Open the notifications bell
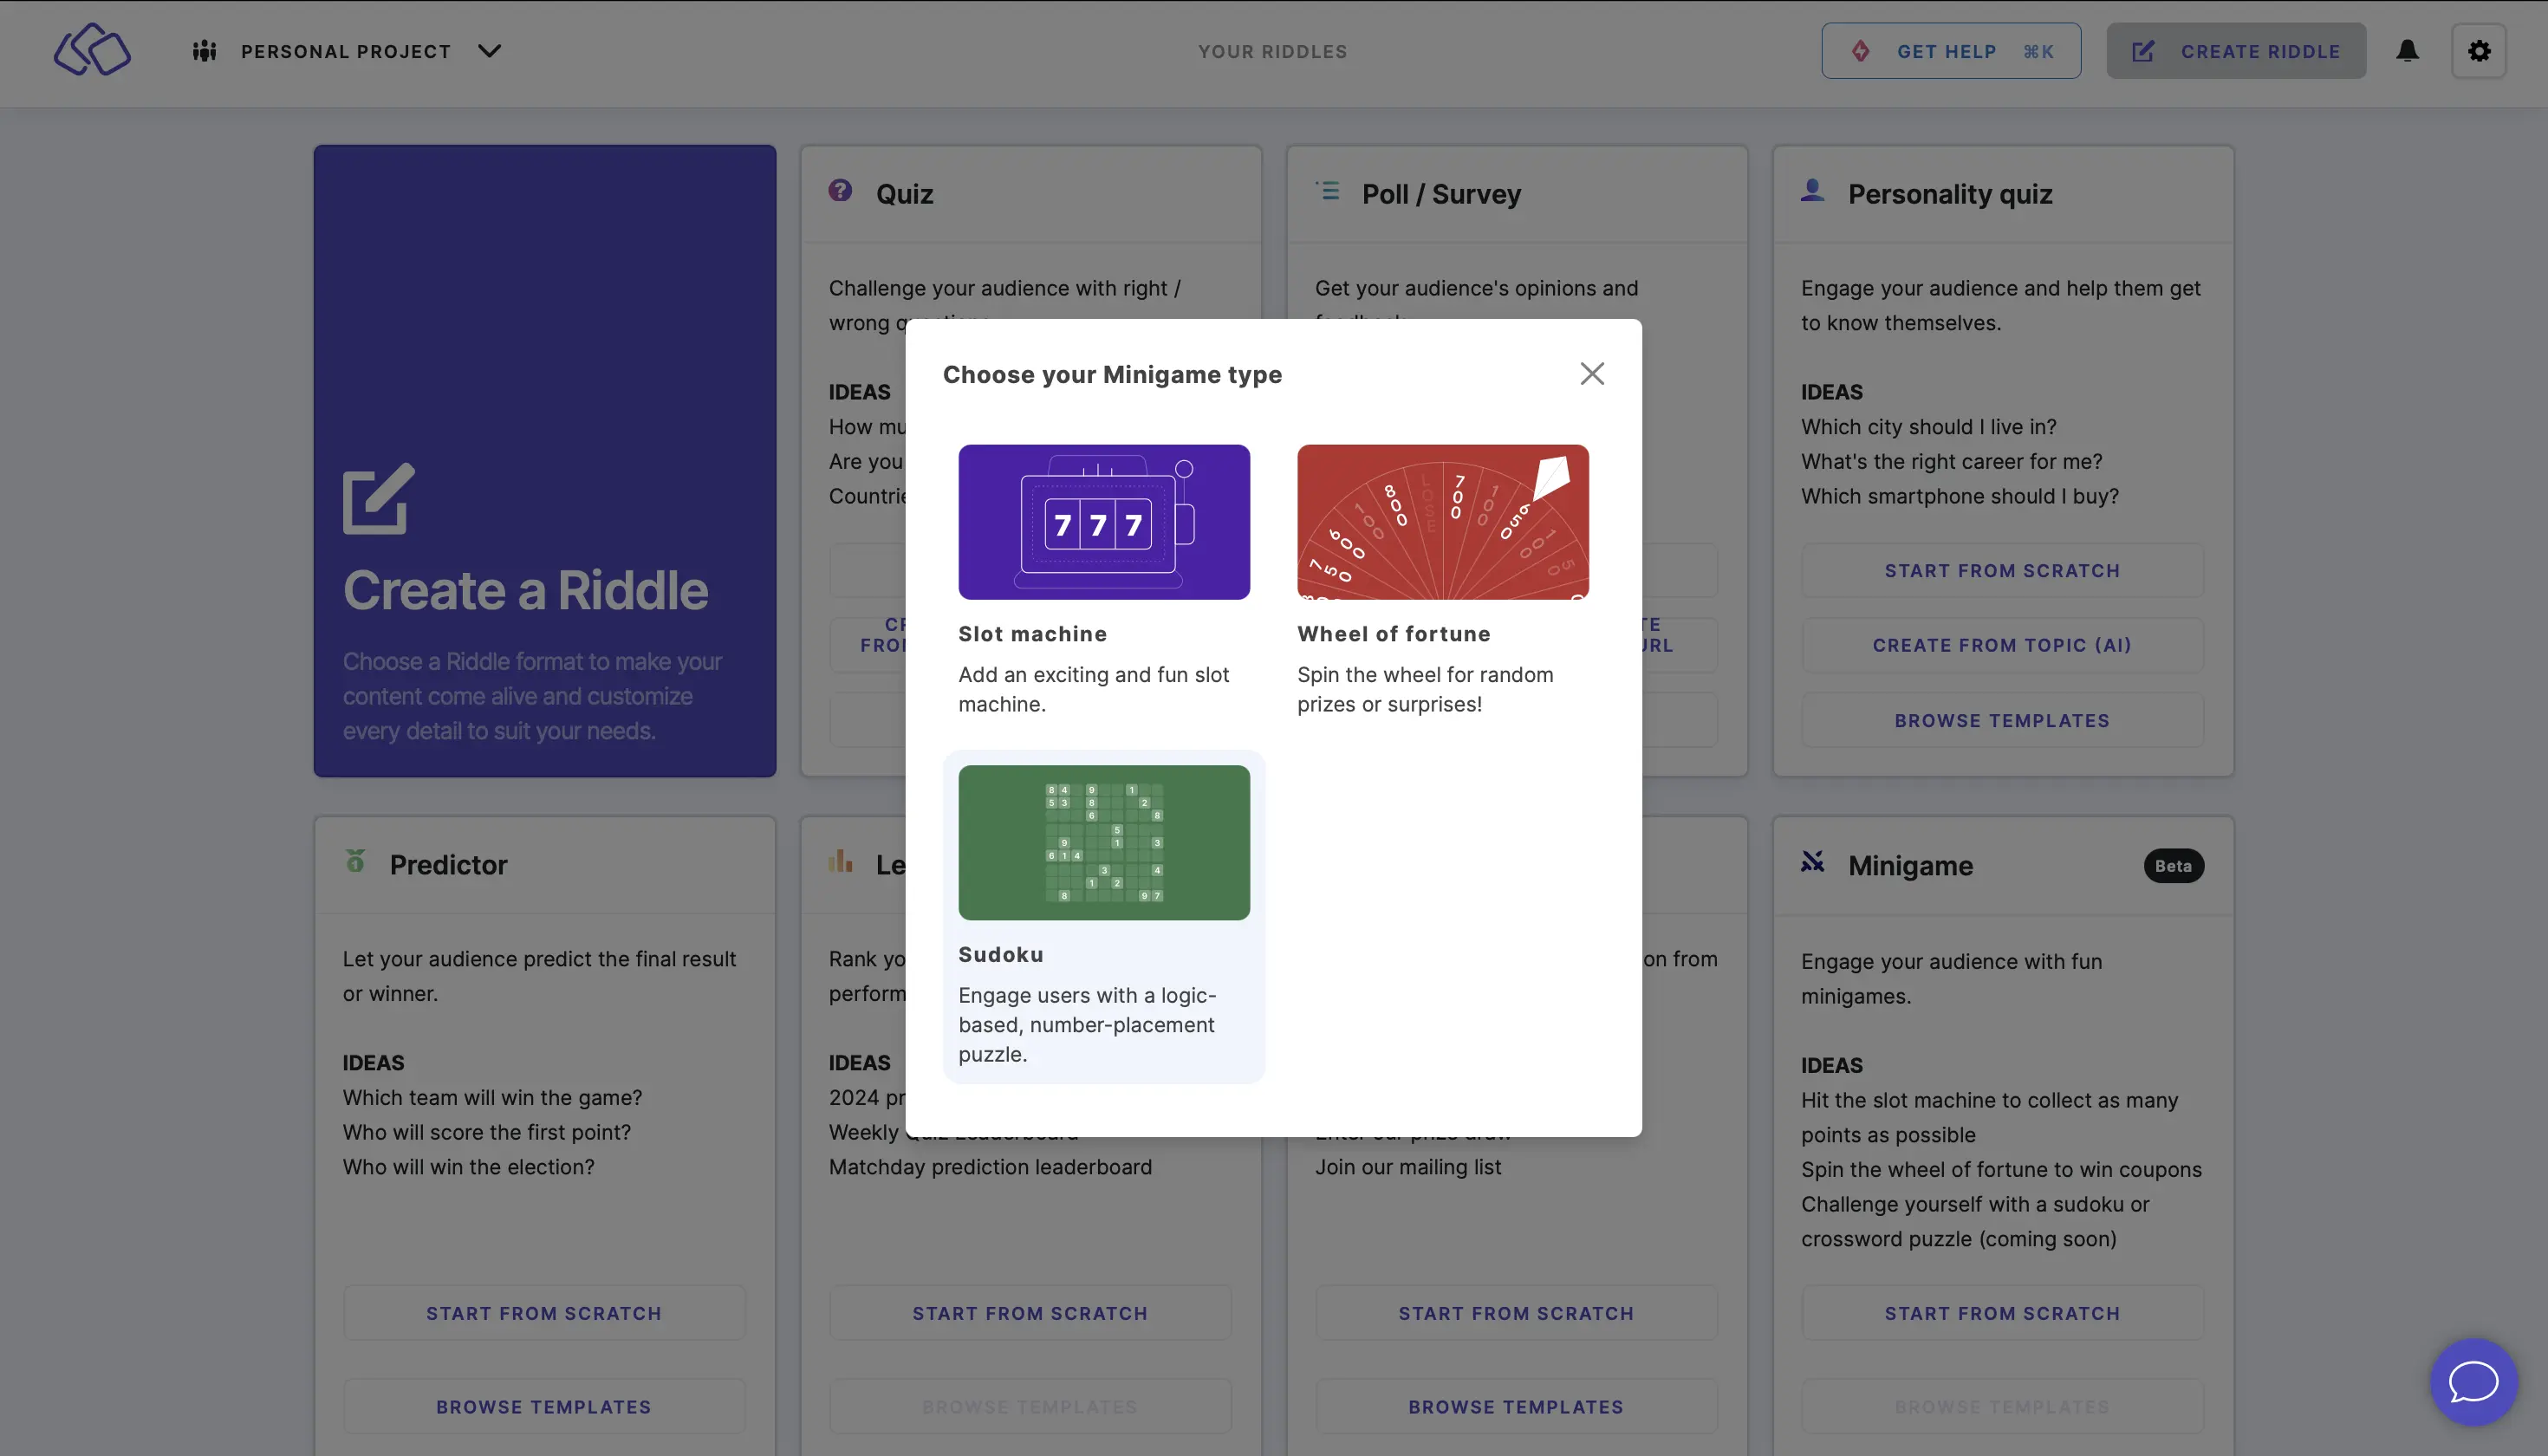The width and height of the screenshot is (2548, 1456). [x=2407, y=51]
